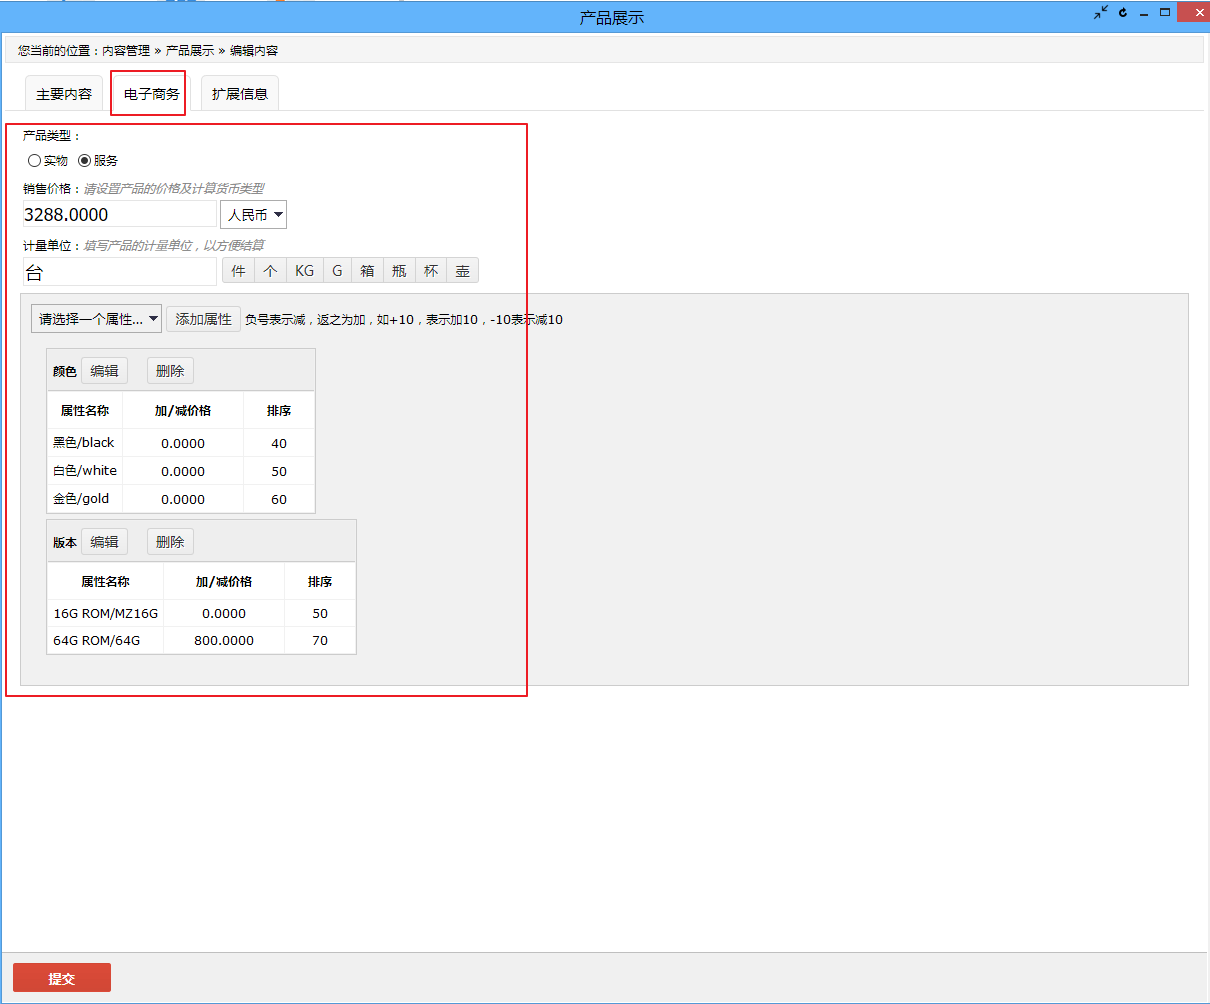Select the 件 unit quick button
The height and width of the screenshot is (1004, 1210).
point(238,271)
